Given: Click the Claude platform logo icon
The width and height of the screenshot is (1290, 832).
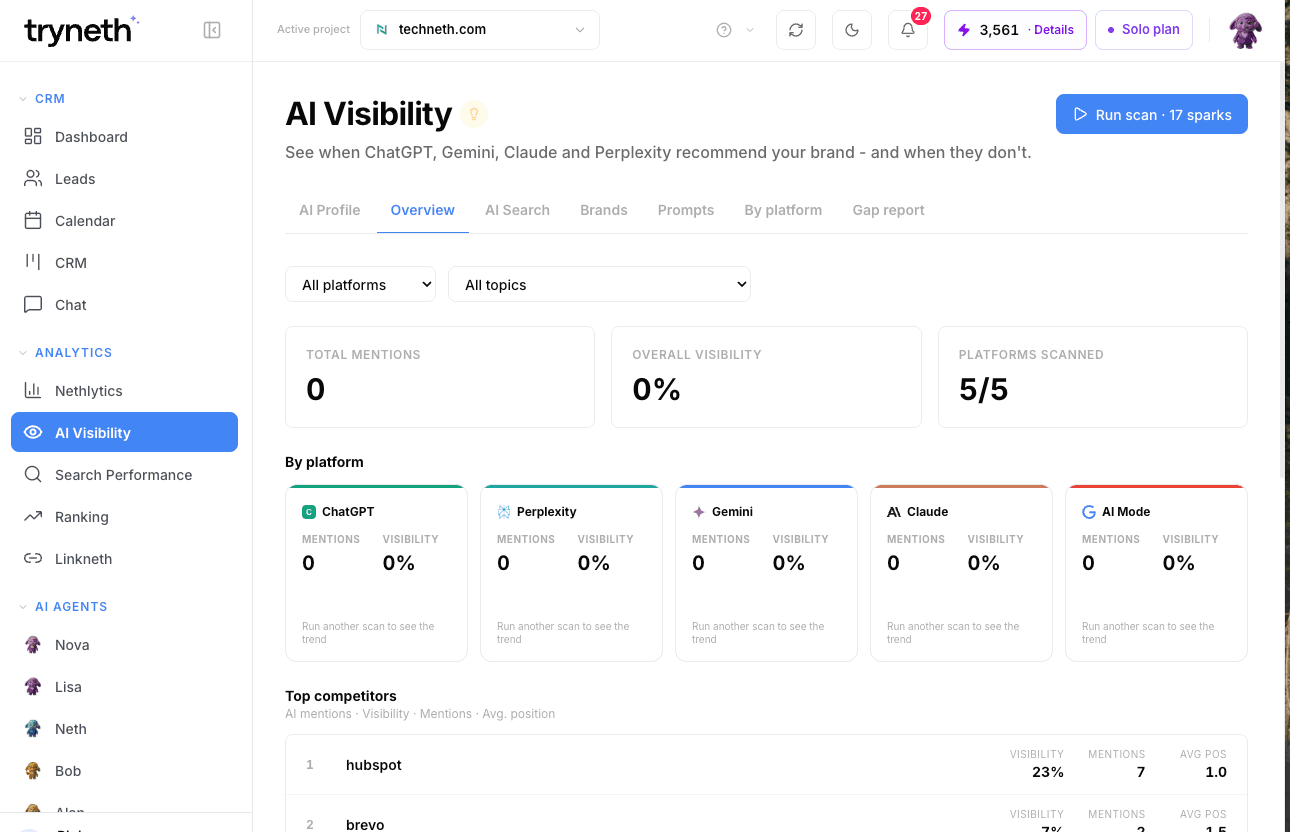Looking at the screenshot, I should click(894, 512).
